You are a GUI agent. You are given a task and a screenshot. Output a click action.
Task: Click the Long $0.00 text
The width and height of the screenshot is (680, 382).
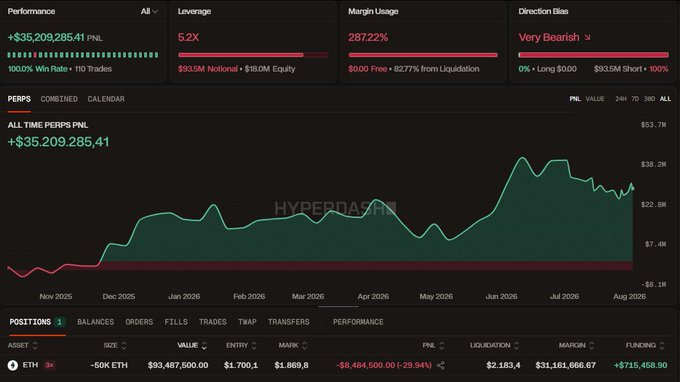[557, 69]
